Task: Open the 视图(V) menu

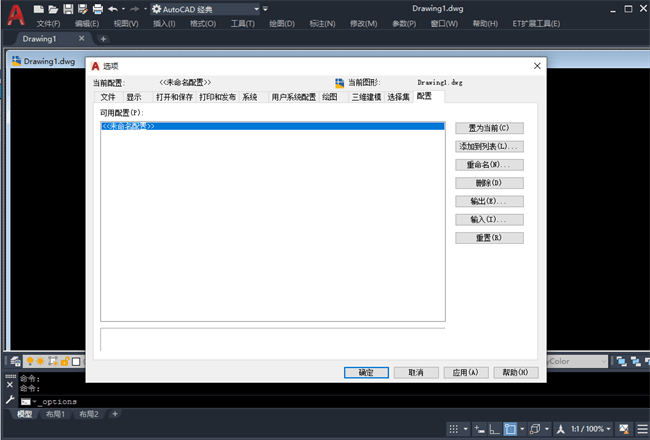Action: pyautogui.click(x=126, y=24)
